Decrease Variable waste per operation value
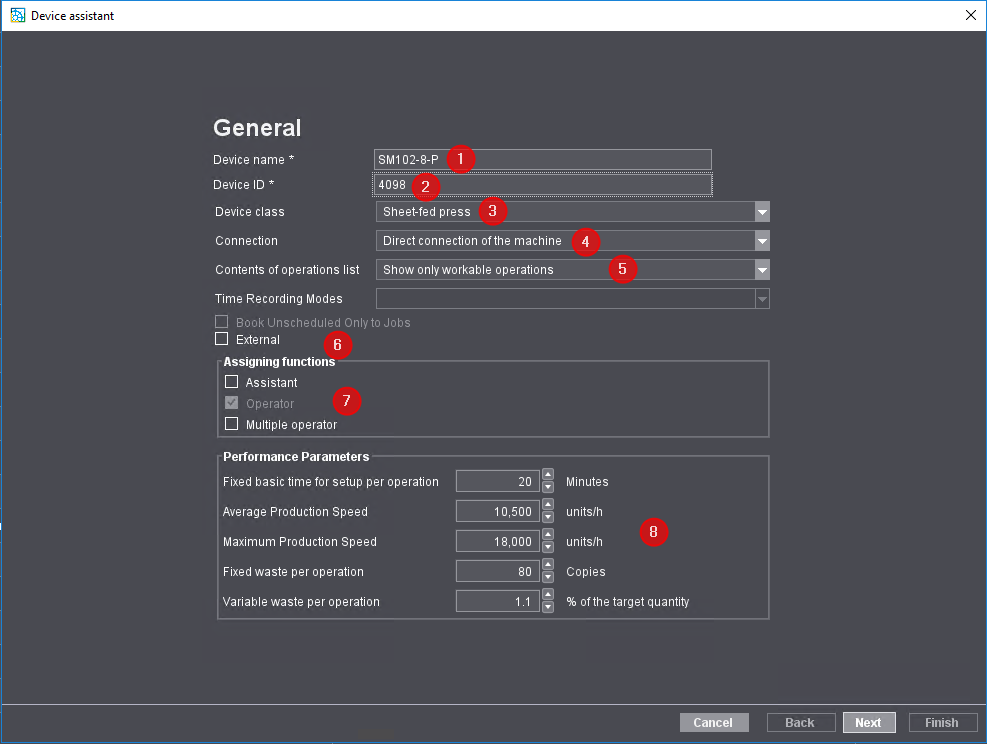The image size is (987, 744). 548,608
